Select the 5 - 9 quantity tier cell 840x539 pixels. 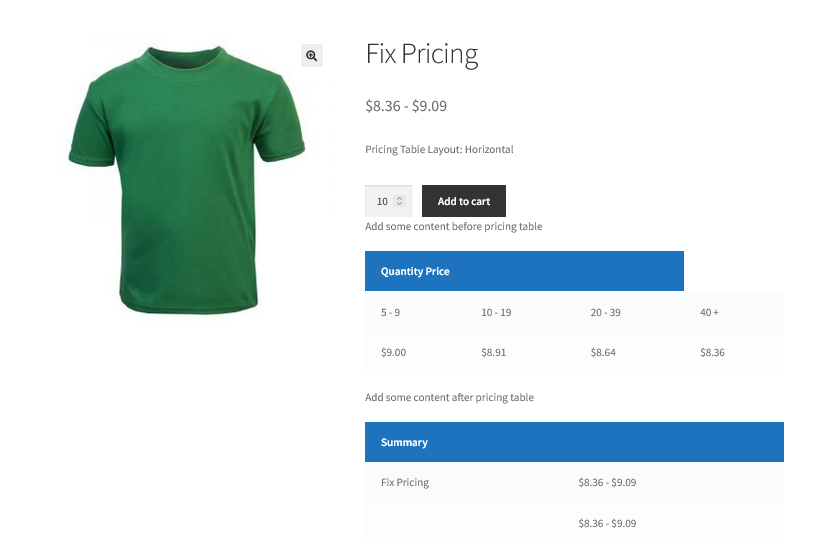(390, 312)
